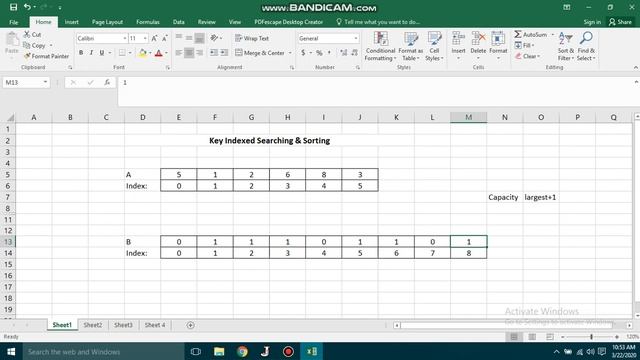Toggle Align Left for cell text

(x=178, y=53)
